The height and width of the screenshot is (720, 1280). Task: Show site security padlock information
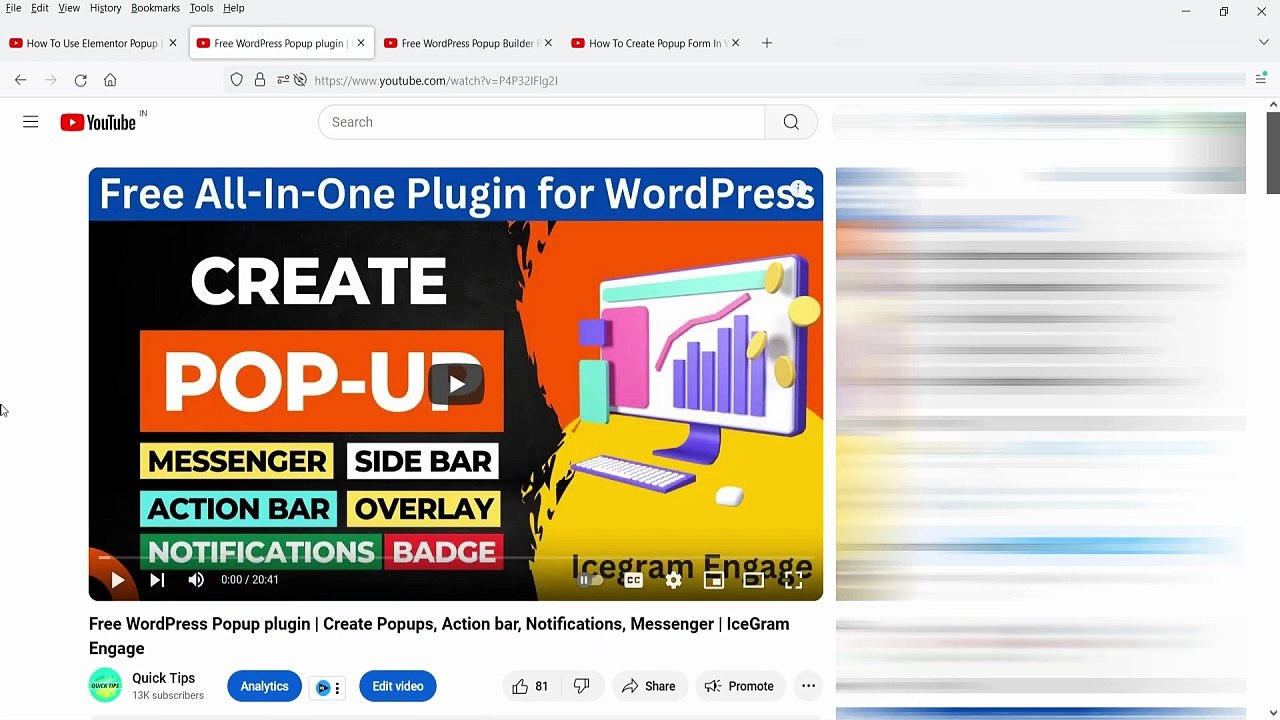[260, 80]
